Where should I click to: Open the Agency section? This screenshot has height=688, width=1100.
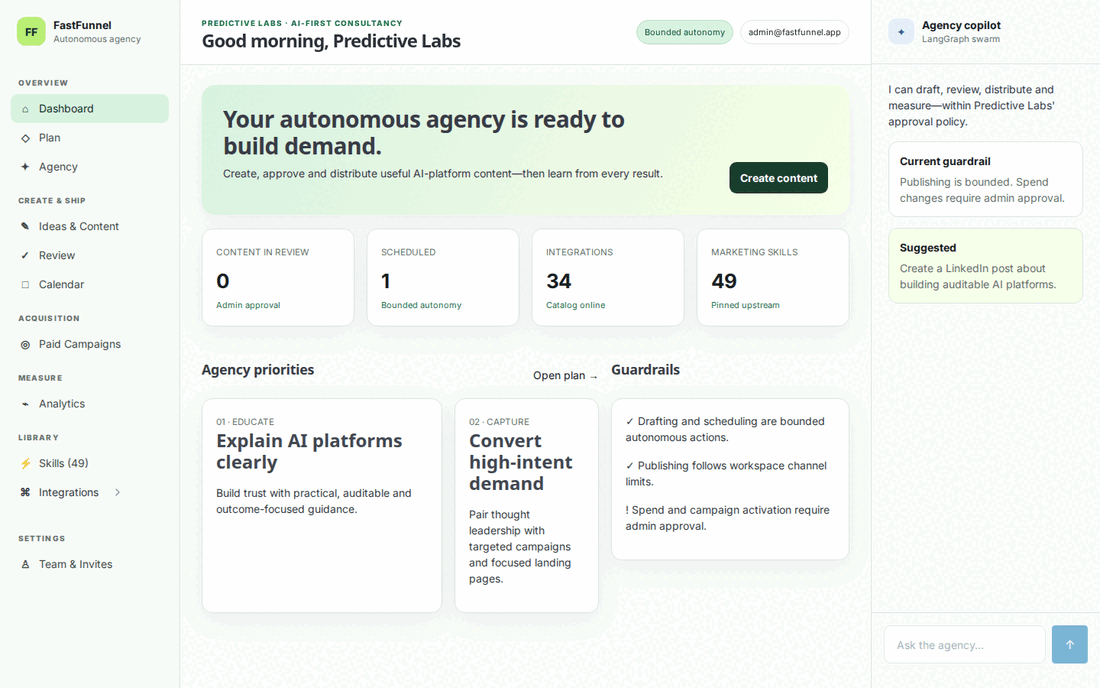90,167
